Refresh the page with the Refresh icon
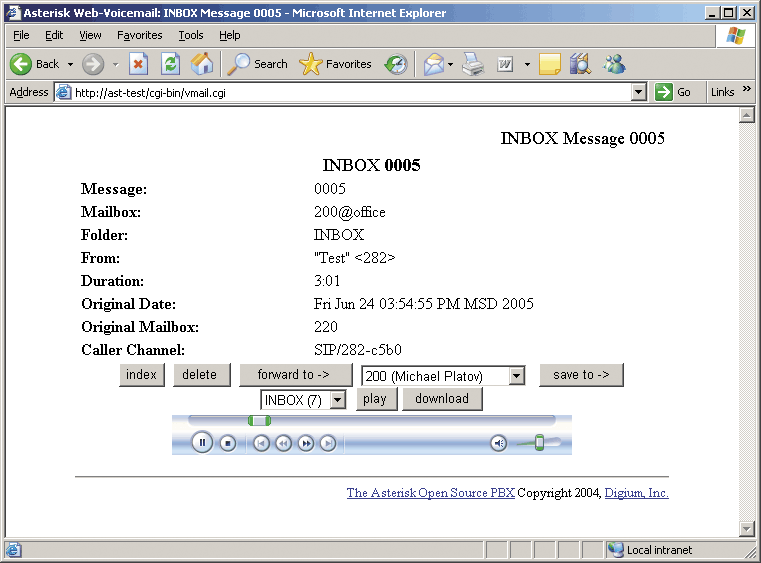Viewport: 761px width, 563px height. tap(170, 64)
